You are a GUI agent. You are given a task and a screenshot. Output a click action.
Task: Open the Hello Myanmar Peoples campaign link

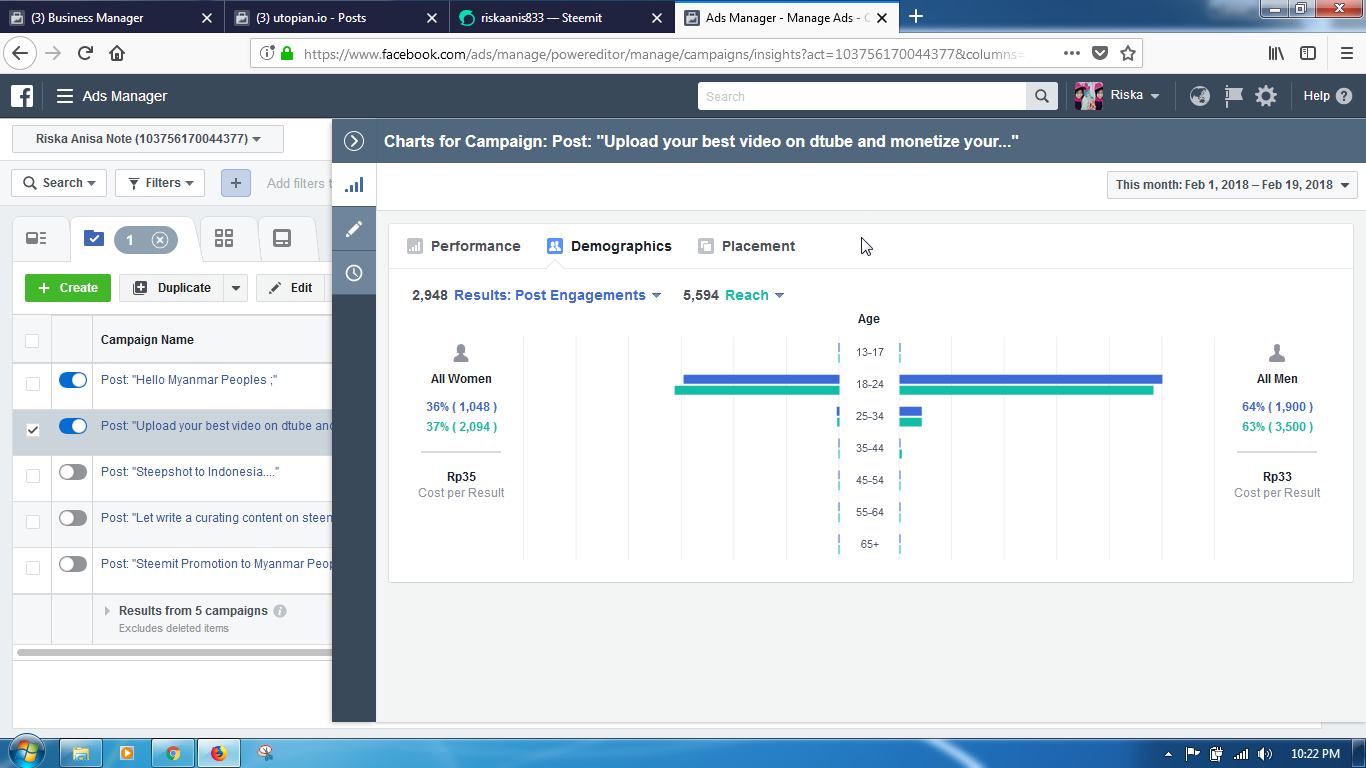(x=189, y=380)
